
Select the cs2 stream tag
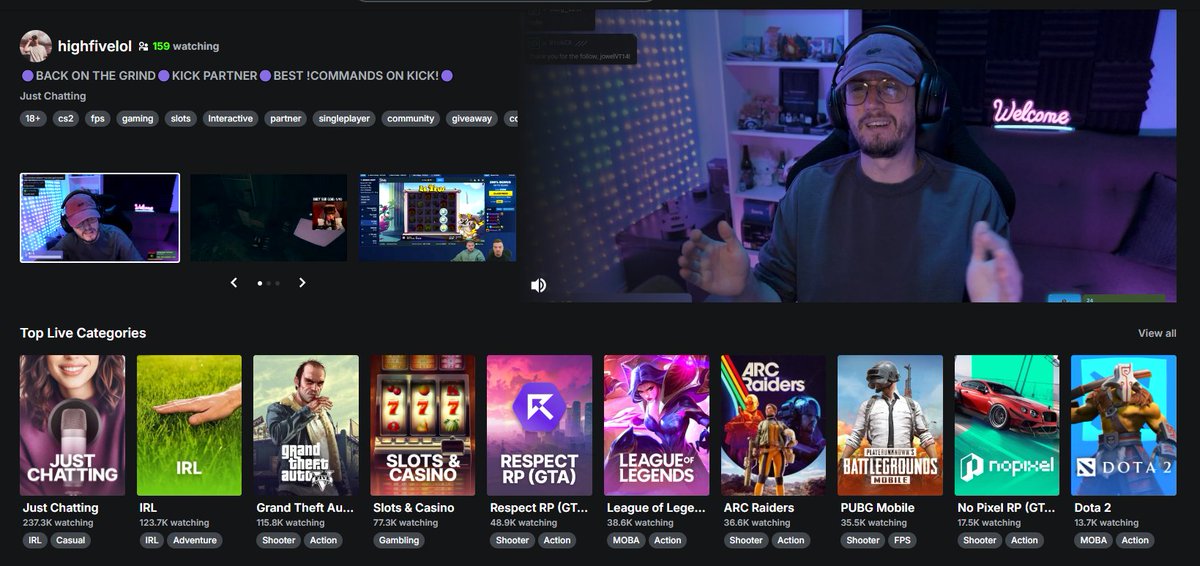(x=66, y=118)
